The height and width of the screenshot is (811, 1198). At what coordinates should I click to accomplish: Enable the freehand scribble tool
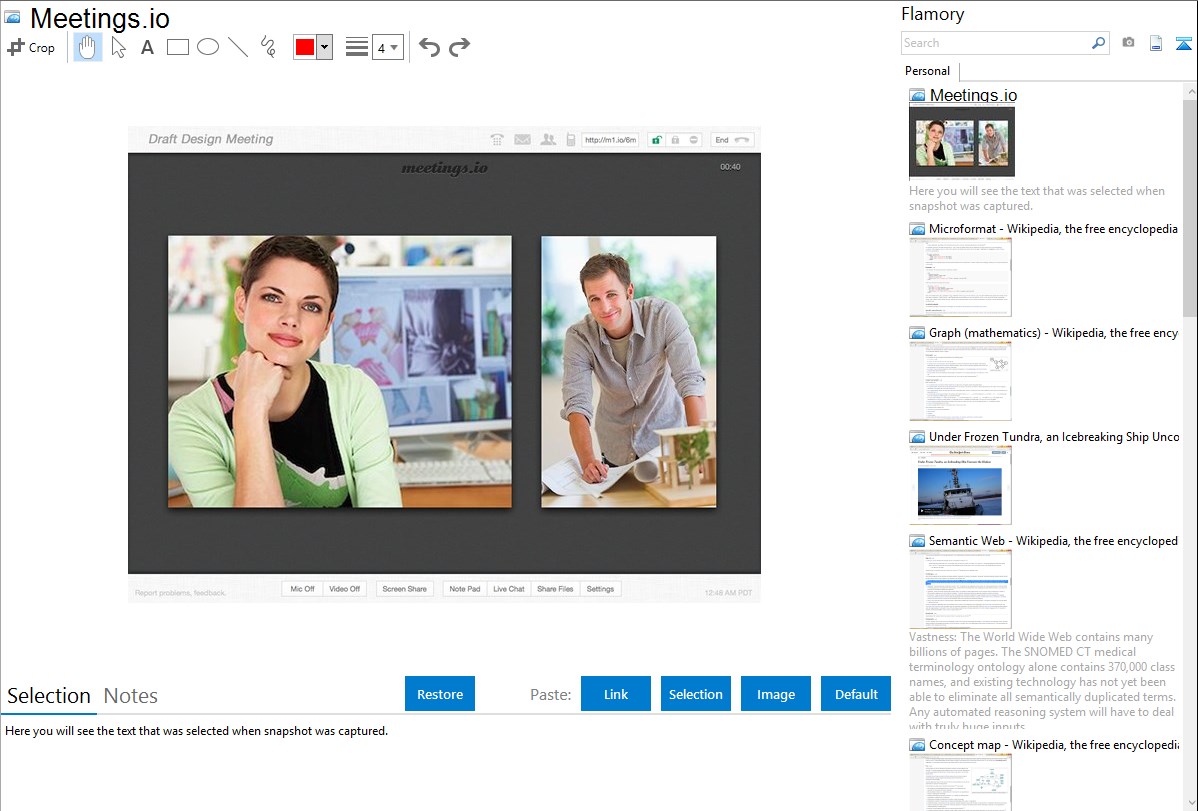tap(268, 47)
